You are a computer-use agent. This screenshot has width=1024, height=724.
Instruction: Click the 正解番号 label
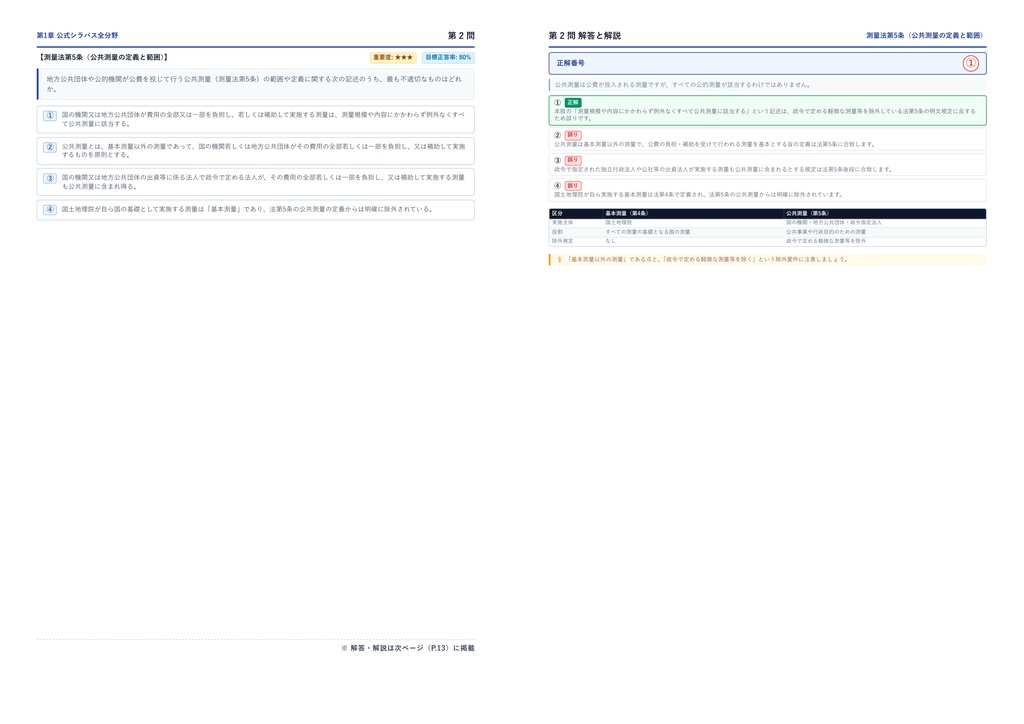click(x=571, y=63)
